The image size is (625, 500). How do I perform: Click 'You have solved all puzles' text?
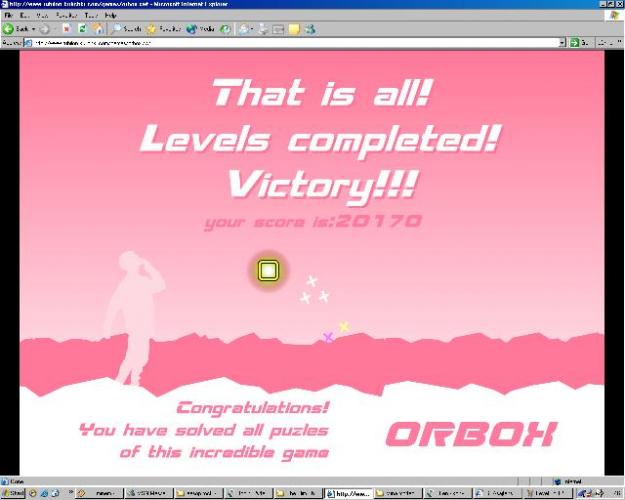pyautogui.click(x=204, y=430)
